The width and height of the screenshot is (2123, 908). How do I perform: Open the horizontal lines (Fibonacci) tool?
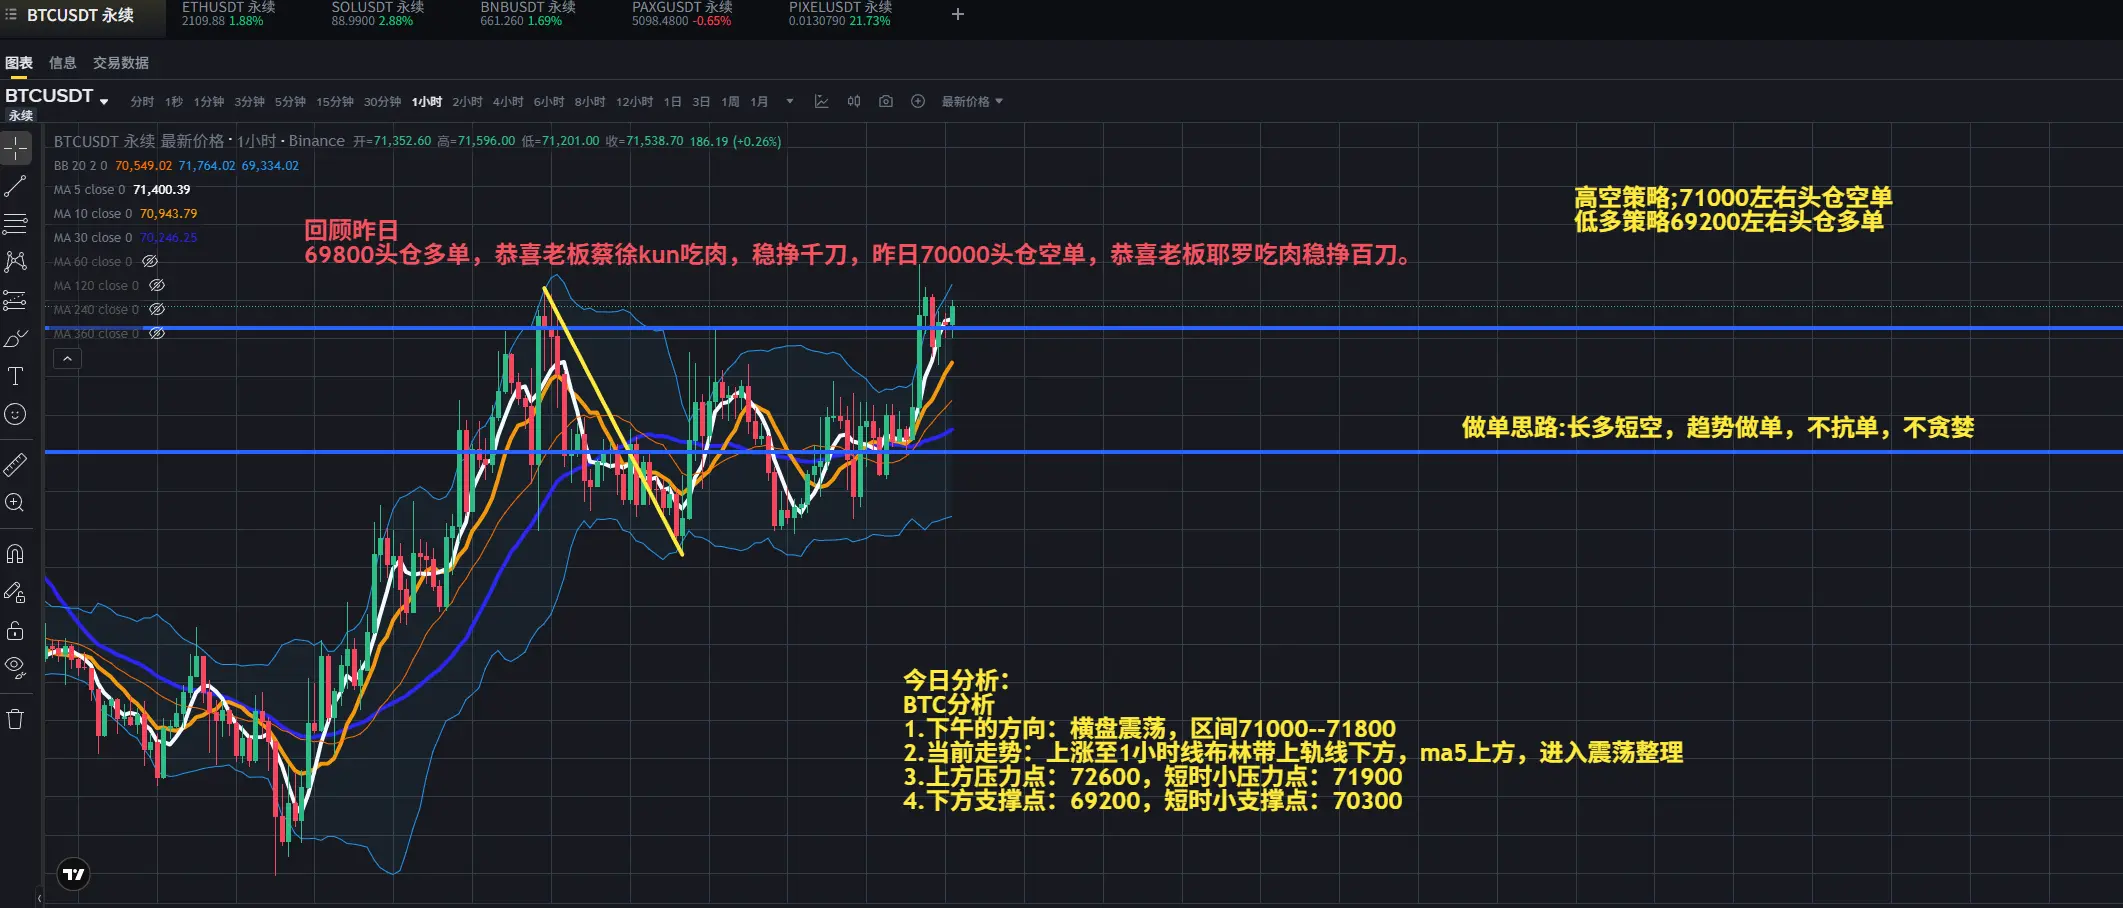[16, 223]
